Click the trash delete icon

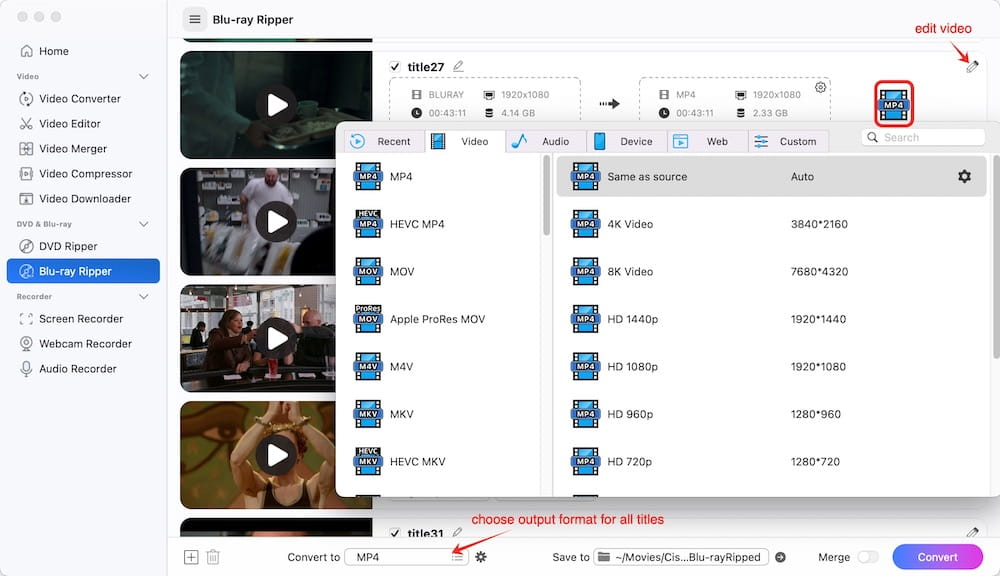(x=213, y=557)
